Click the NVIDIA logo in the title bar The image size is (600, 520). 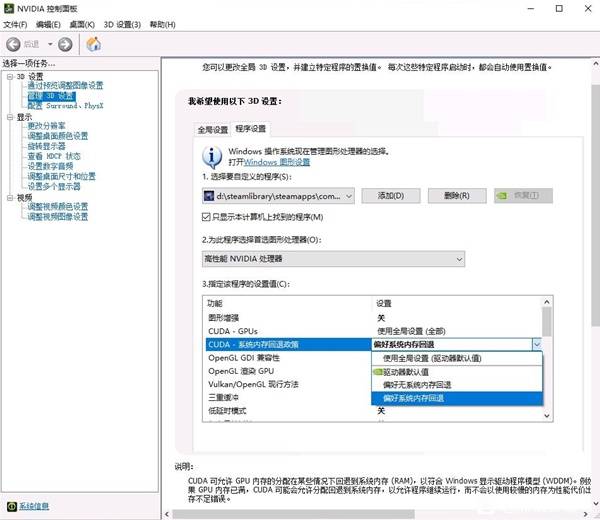(x=10, y=7)
